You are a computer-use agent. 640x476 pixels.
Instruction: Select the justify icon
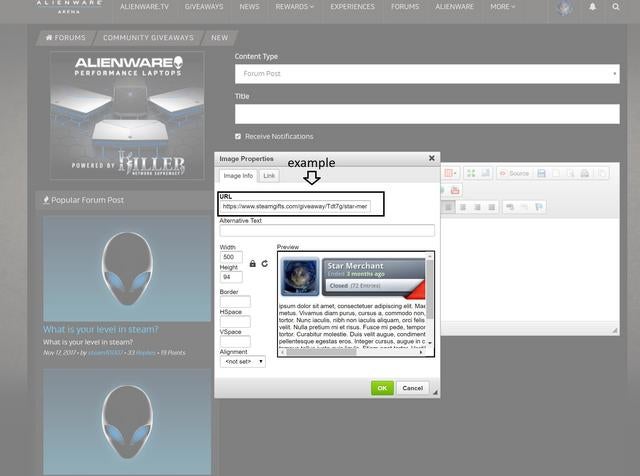click(491, 207)
